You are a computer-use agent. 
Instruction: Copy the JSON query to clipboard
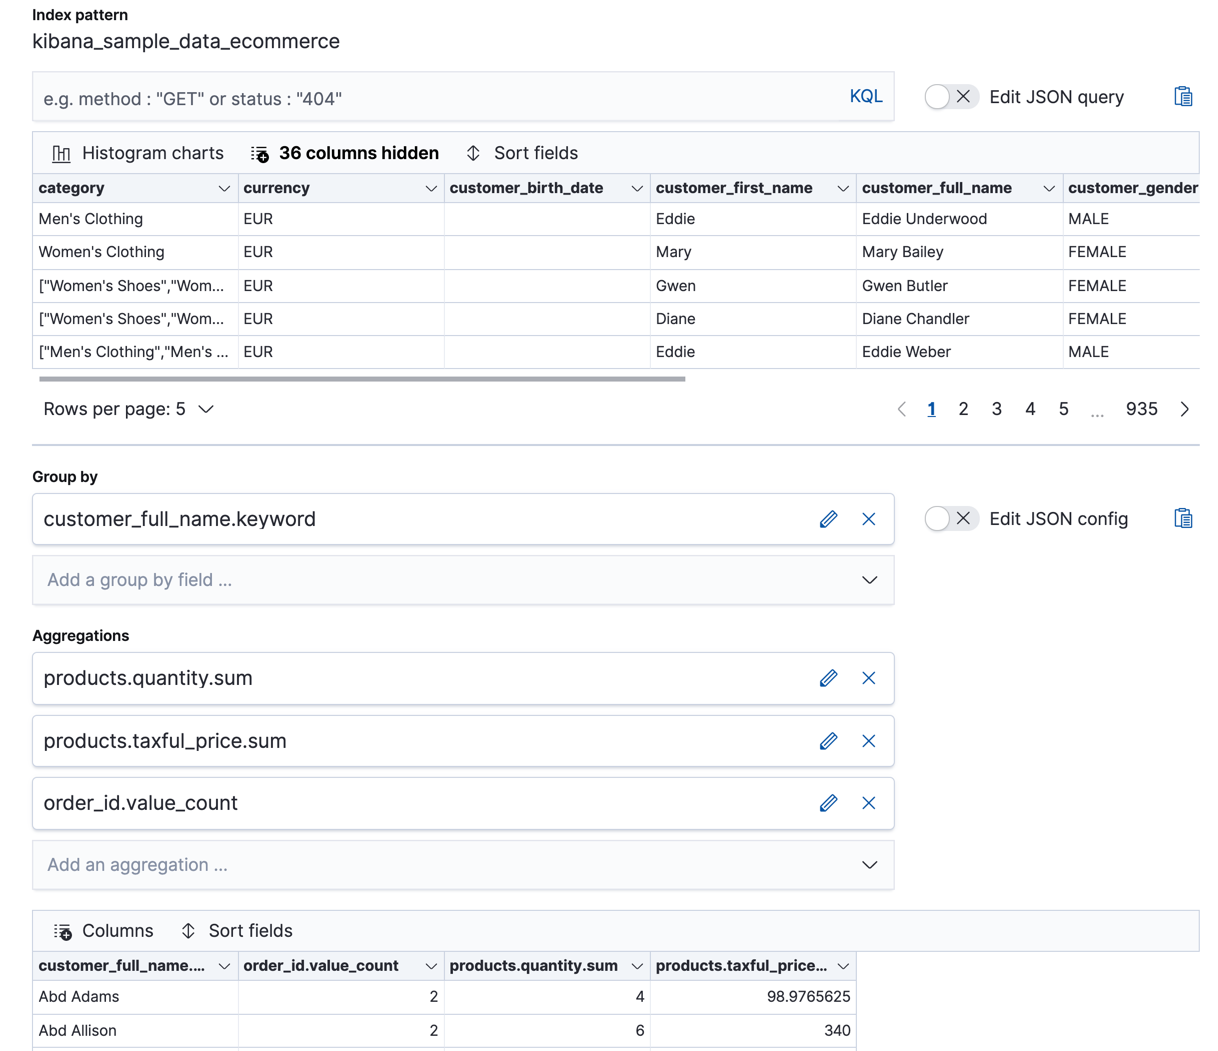pyautogui.click(x=1183, y=96)
